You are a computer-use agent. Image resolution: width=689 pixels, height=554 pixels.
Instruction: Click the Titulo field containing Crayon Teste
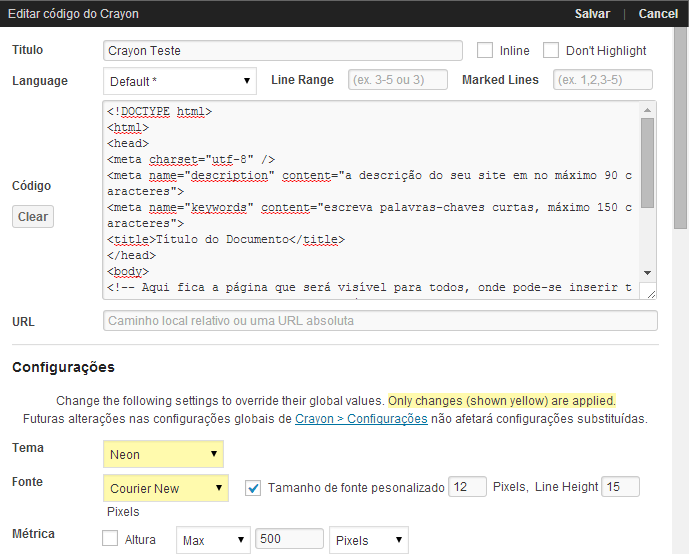point(283,51)
